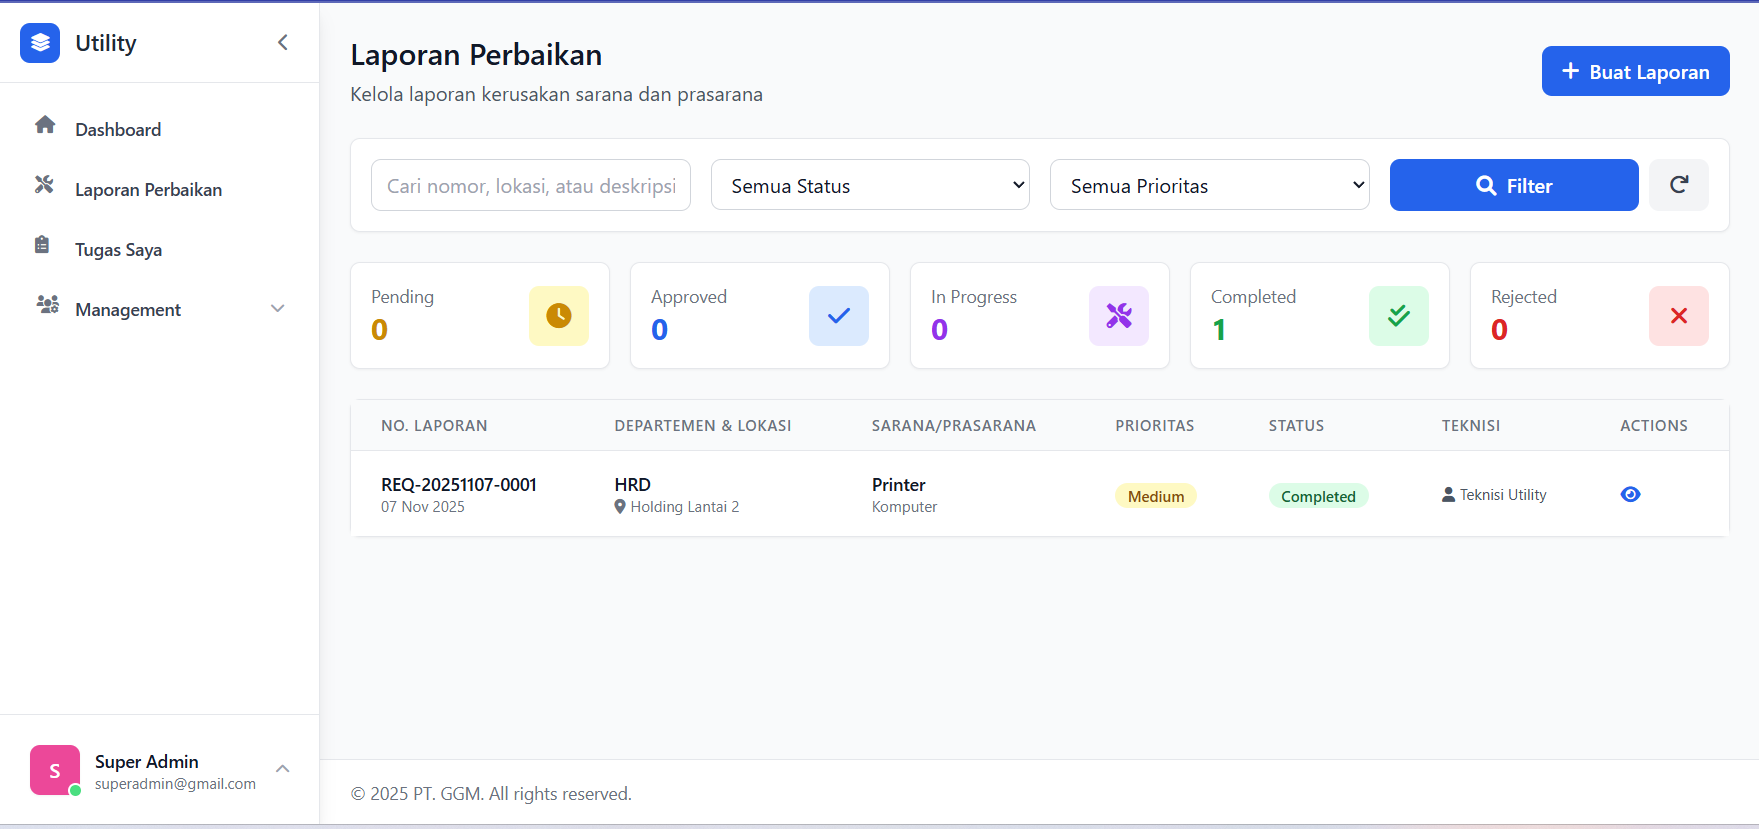Click the Holding Lantai 2 location text
Screen dimensions: 1759x829
pyautogui.click(x=685, y=507)
